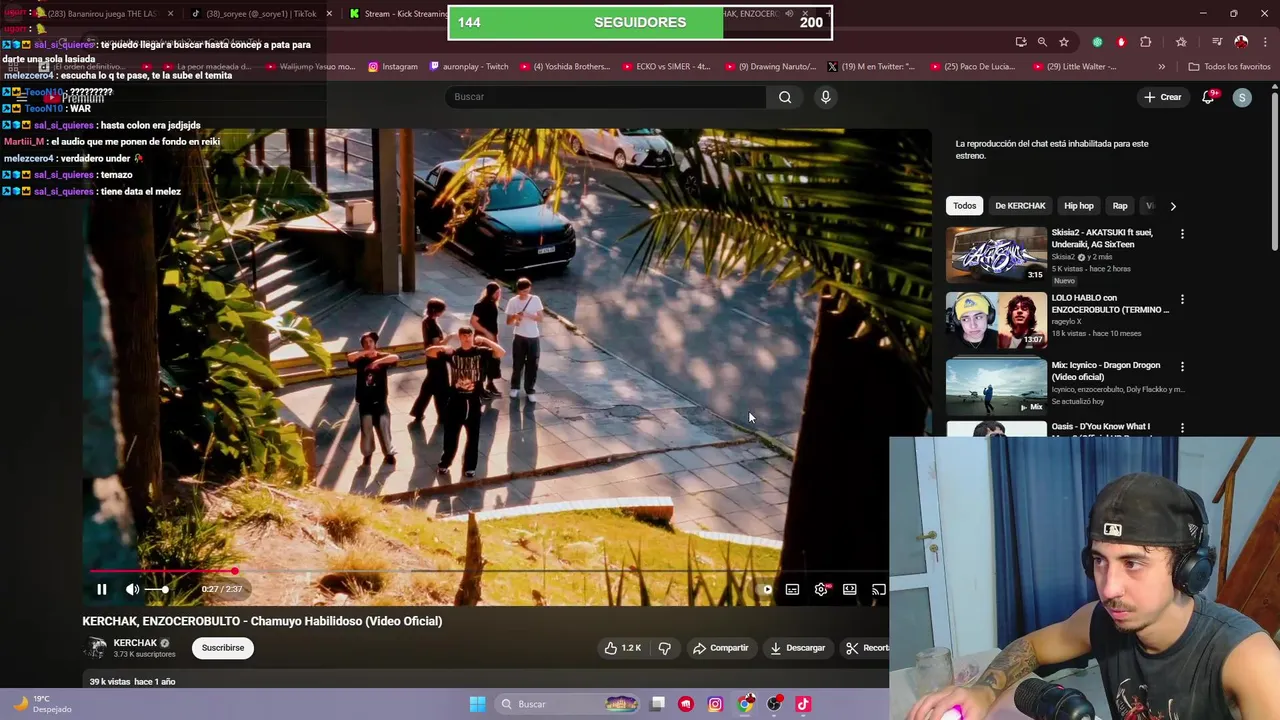Open the green ChatGPT extension icon

click(x=1097, y=42)
